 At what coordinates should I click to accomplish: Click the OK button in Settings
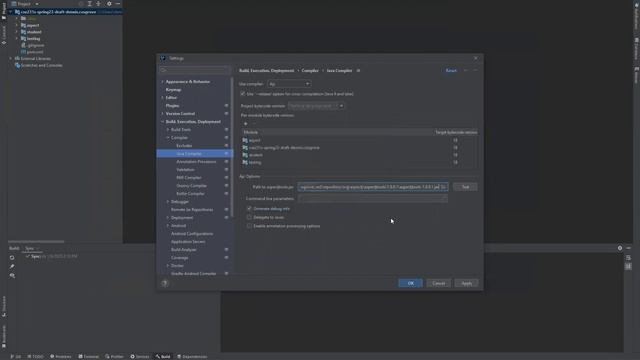(x=410, y=283)
